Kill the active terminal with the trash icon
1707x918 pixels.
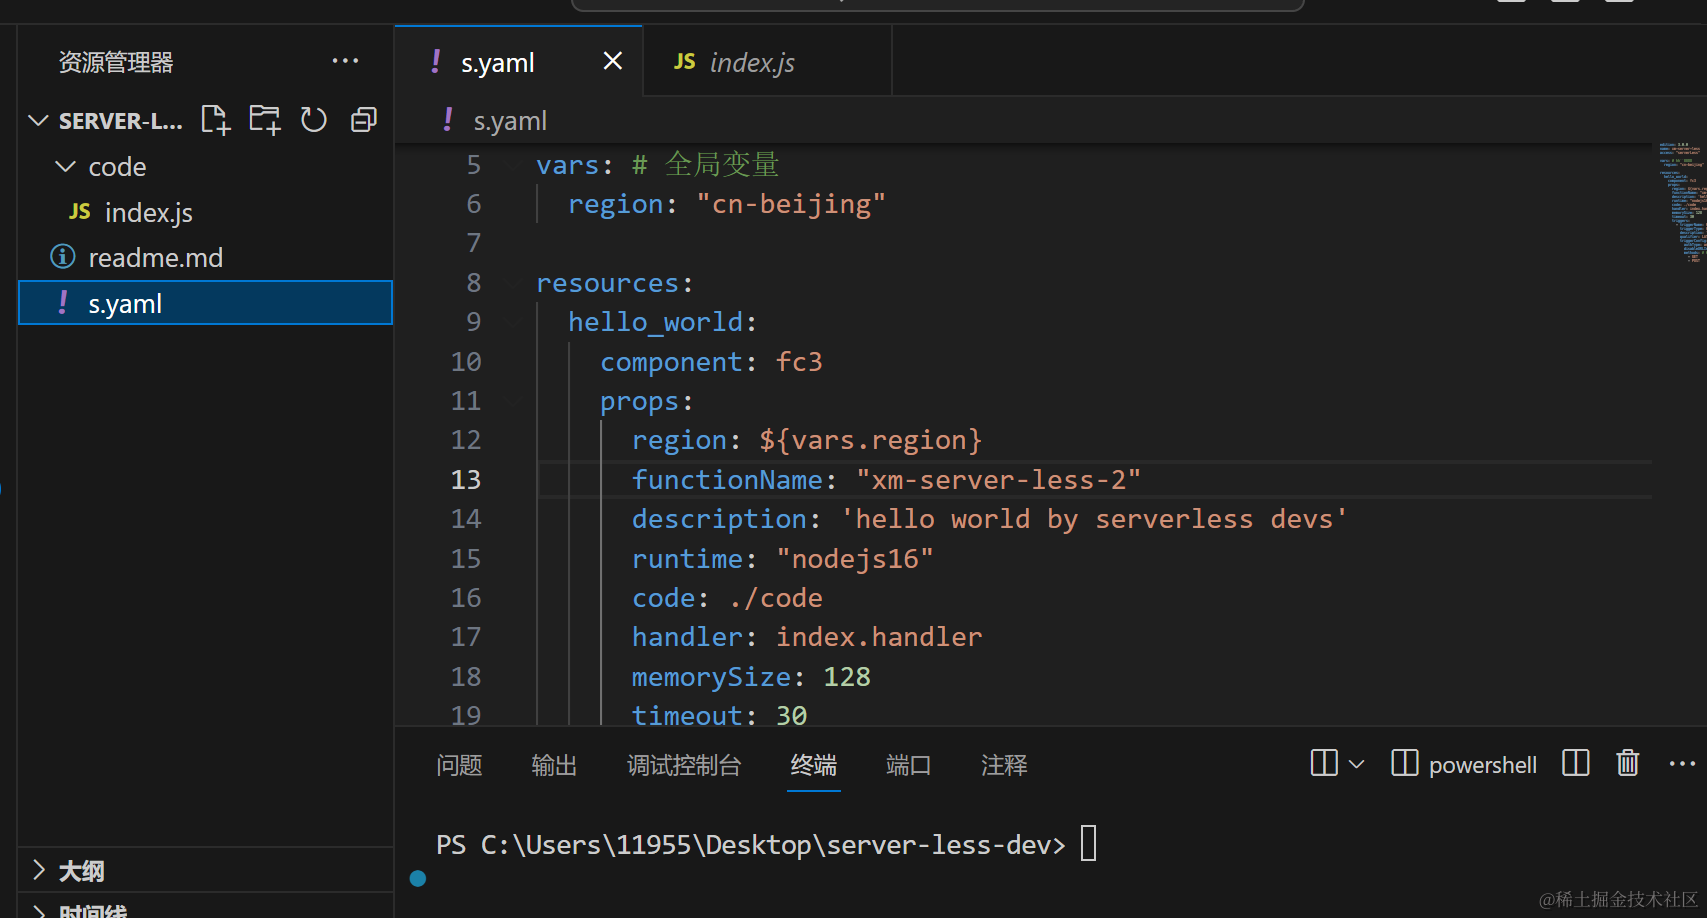(1627, 763)
